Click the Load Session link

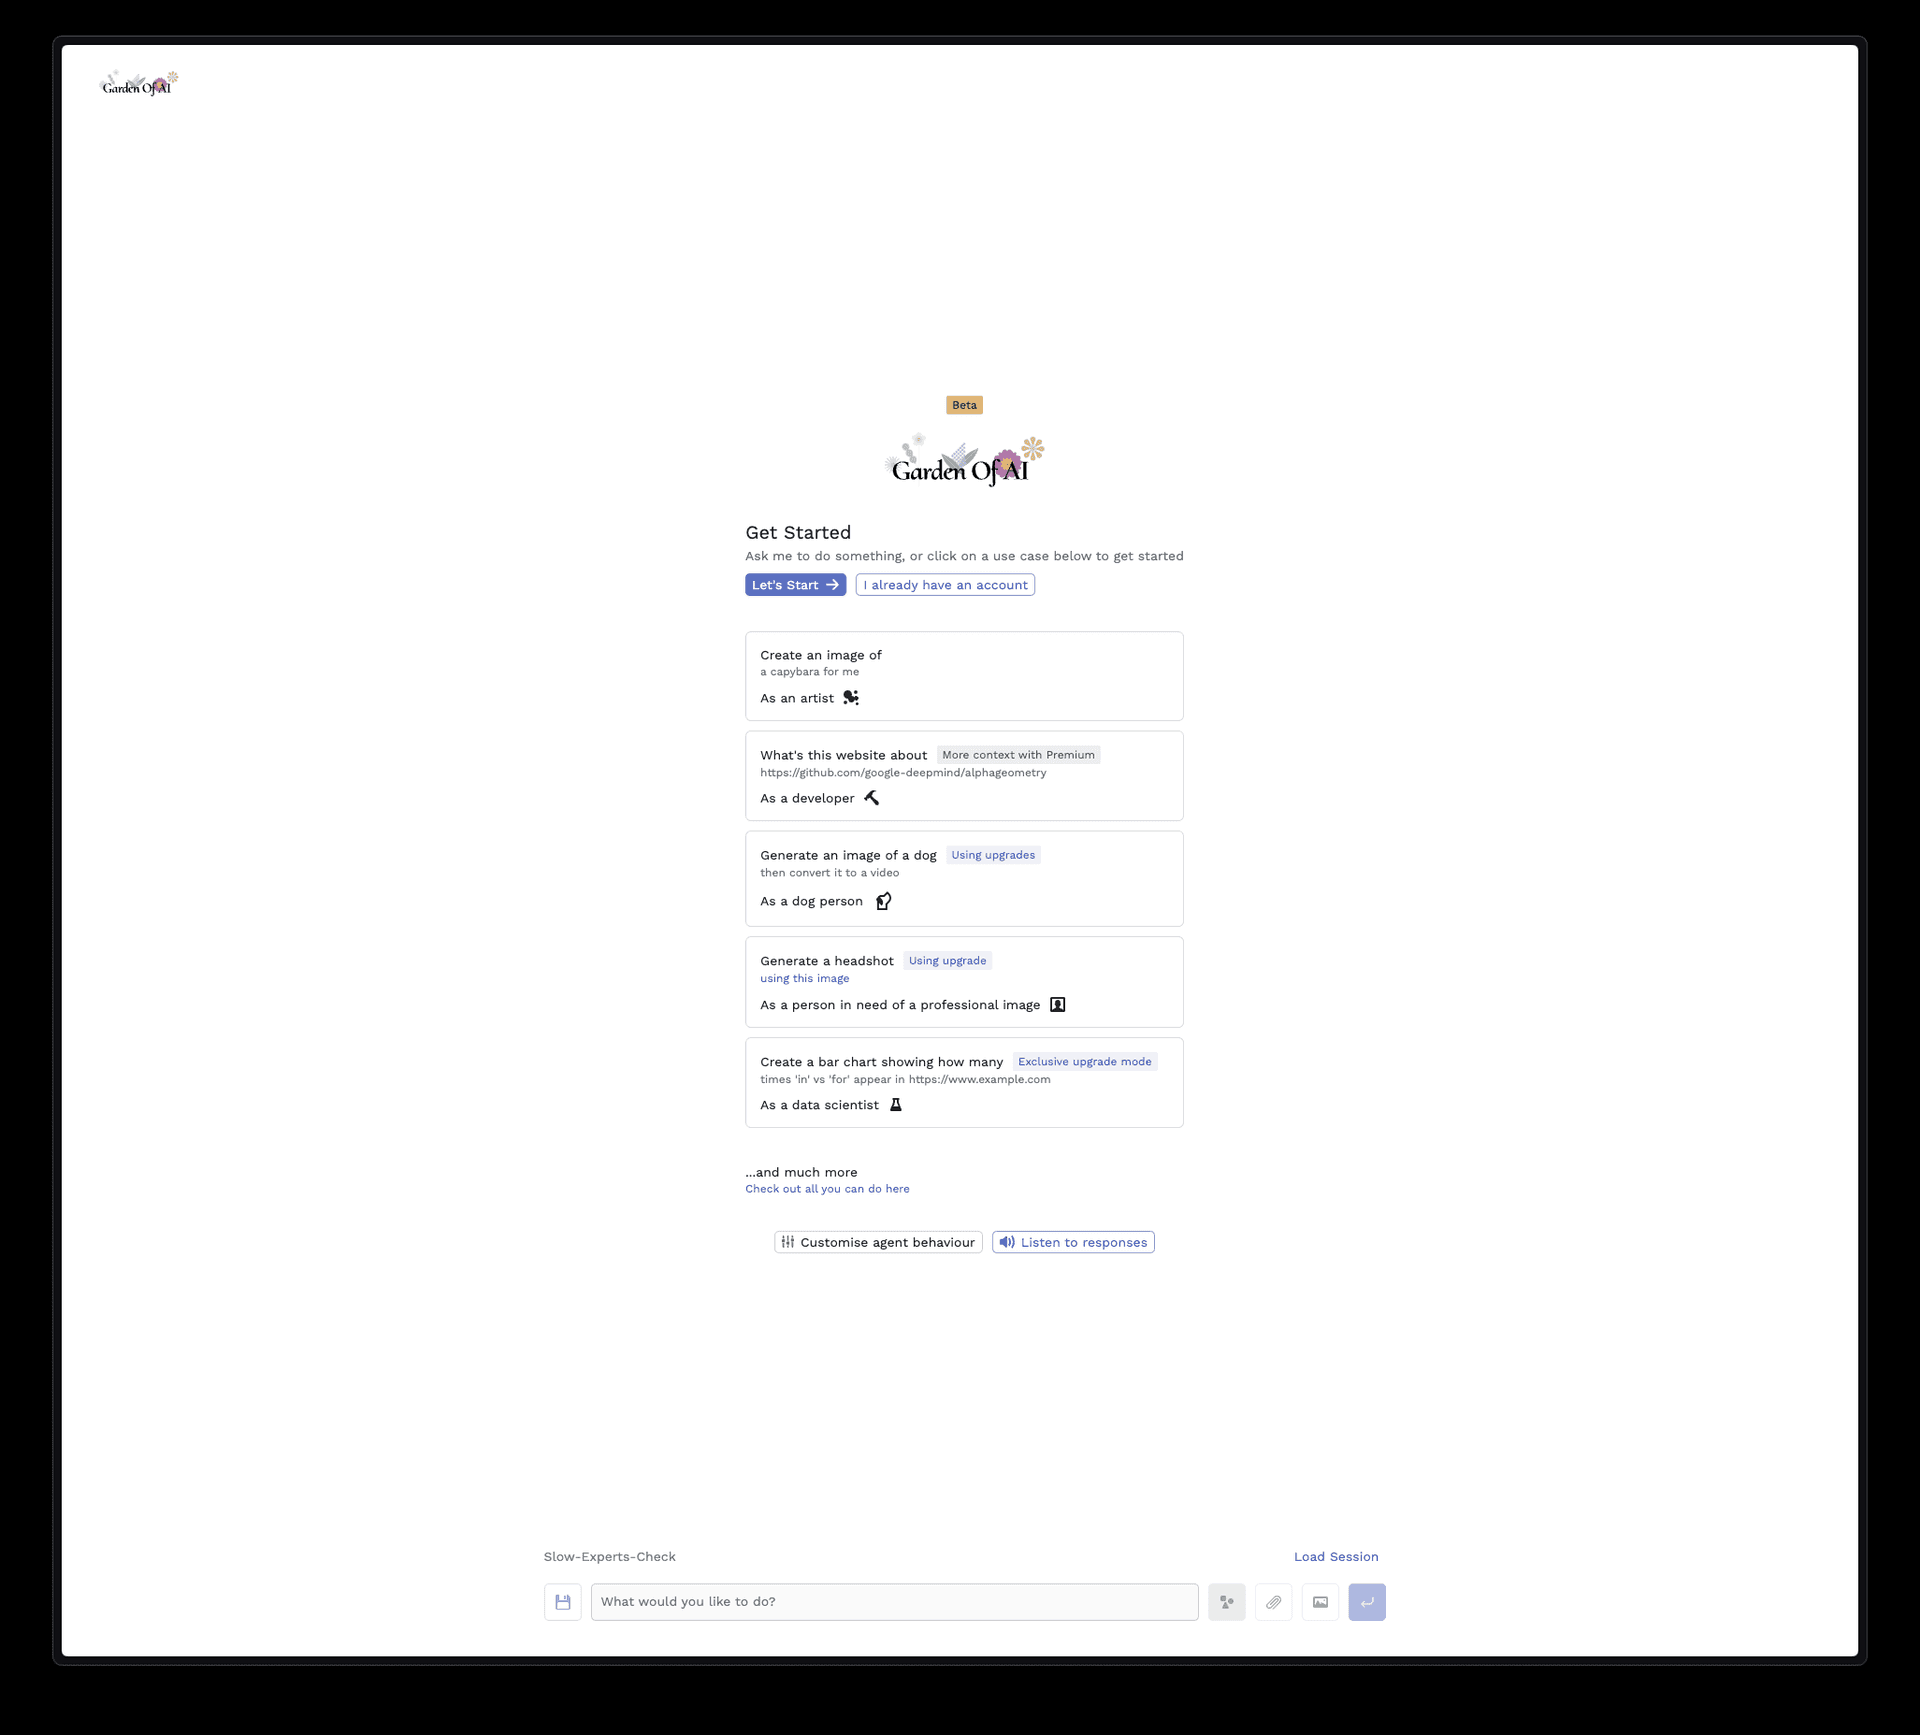pos(1336,1557)
